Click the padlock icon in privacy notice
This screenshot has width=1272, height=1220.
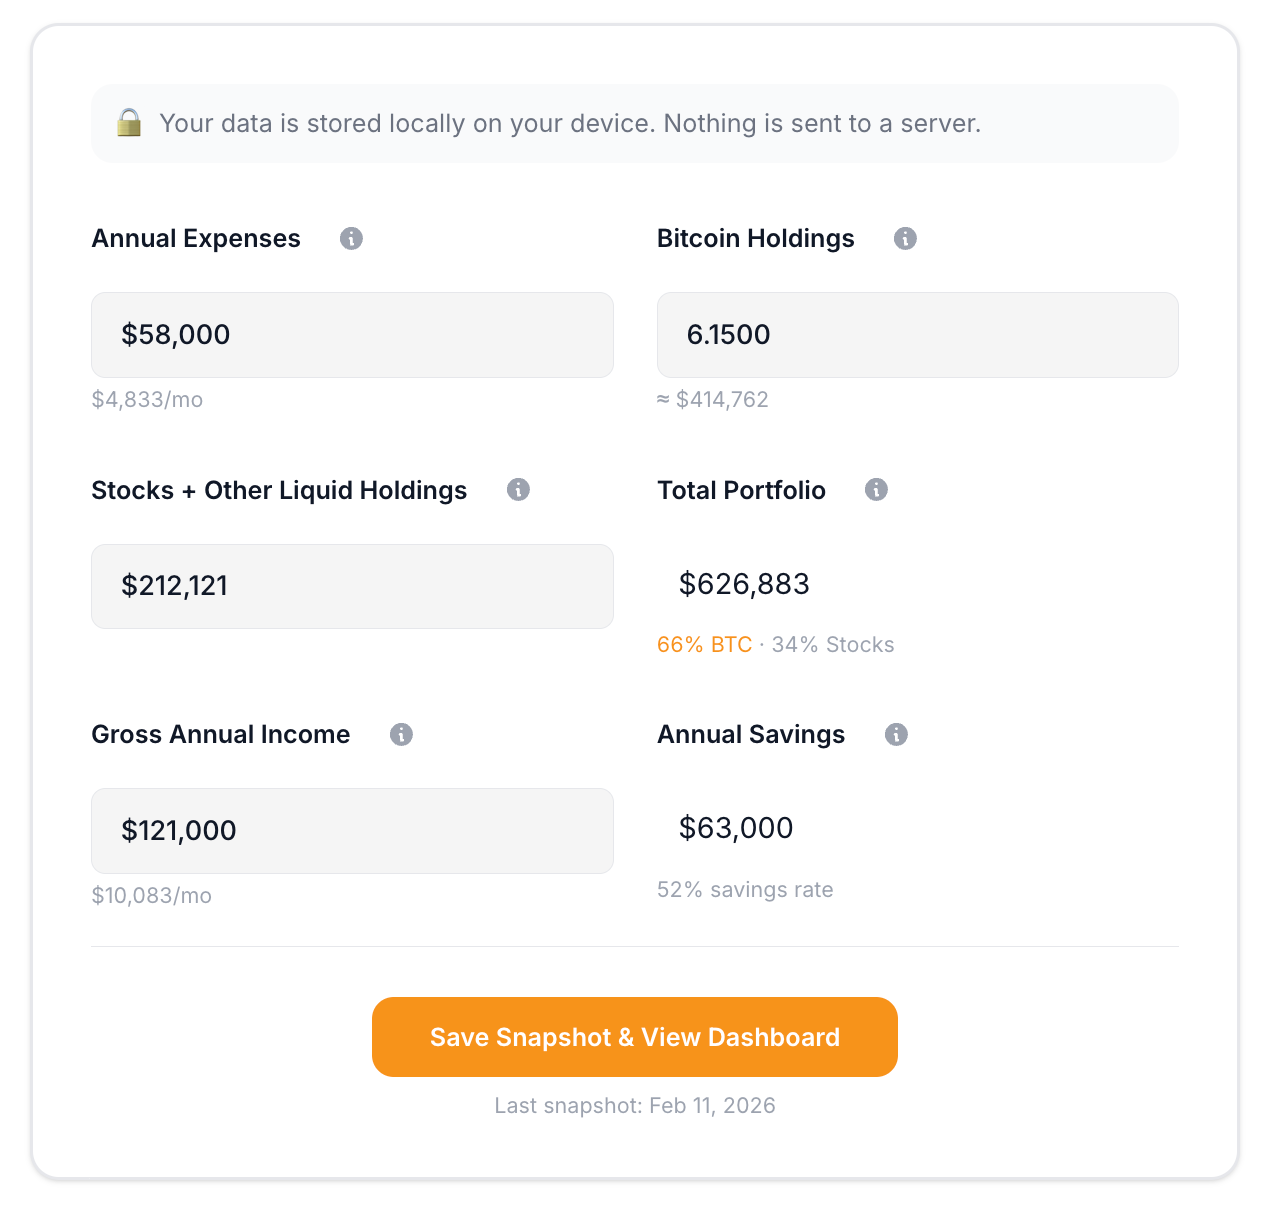tap(129, 123)
